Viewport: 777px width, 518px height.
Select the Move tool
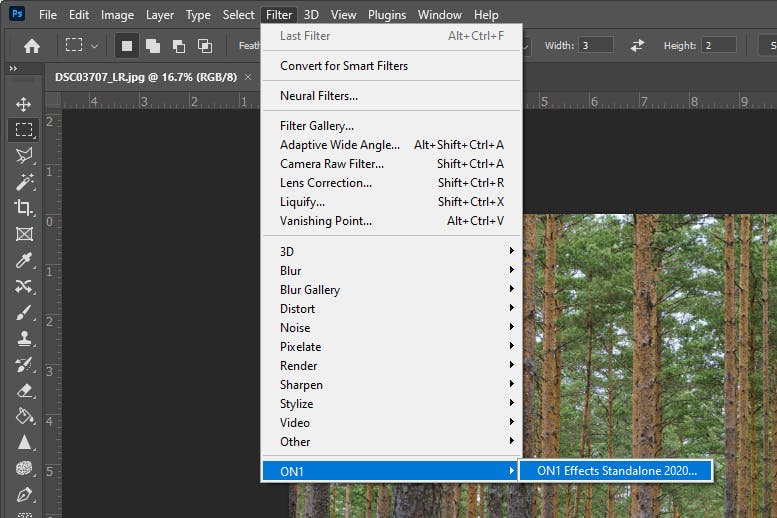pos(23,104)
